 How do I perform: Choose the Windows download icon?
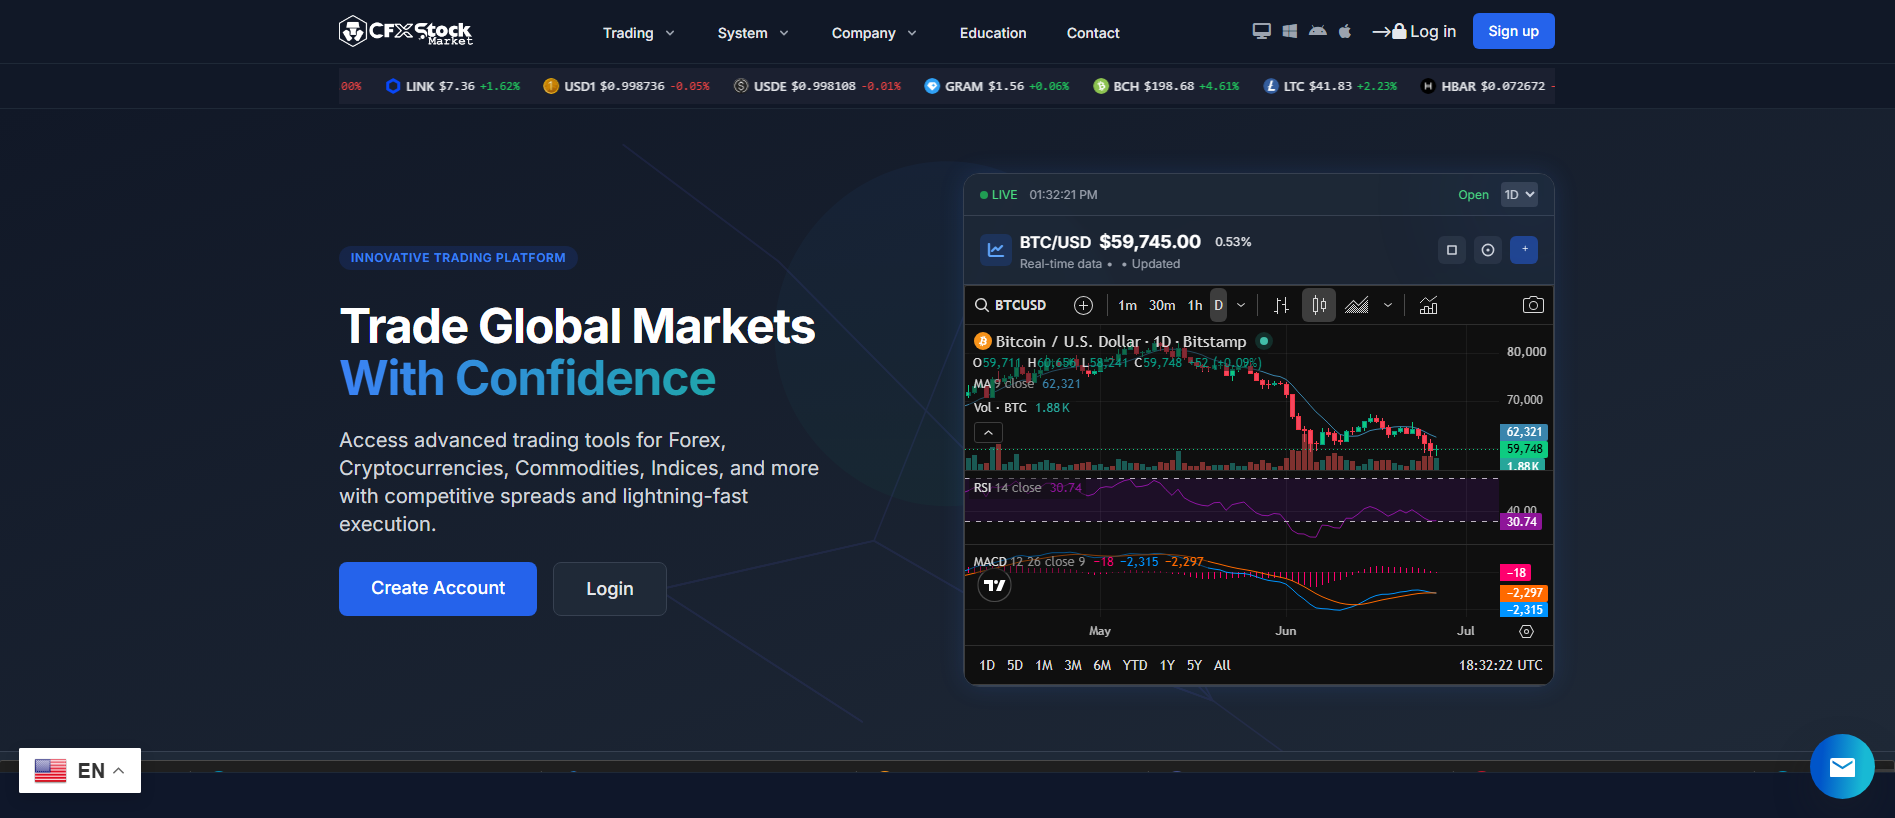click(x=1290, y=31)
